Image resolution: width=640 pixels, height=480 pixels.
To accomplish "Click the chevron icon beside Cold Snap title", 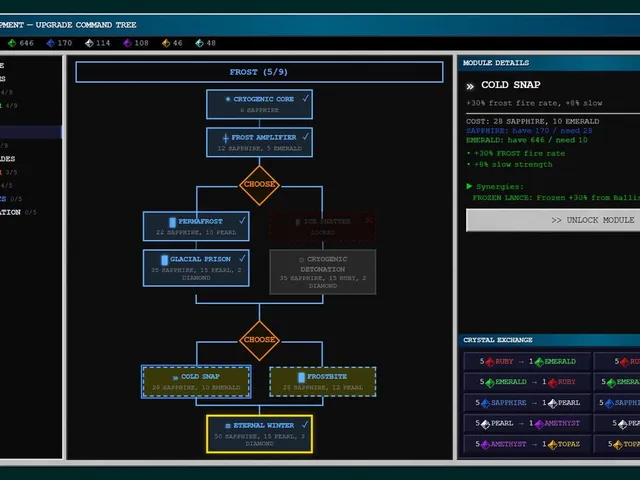I will (470, 86).
